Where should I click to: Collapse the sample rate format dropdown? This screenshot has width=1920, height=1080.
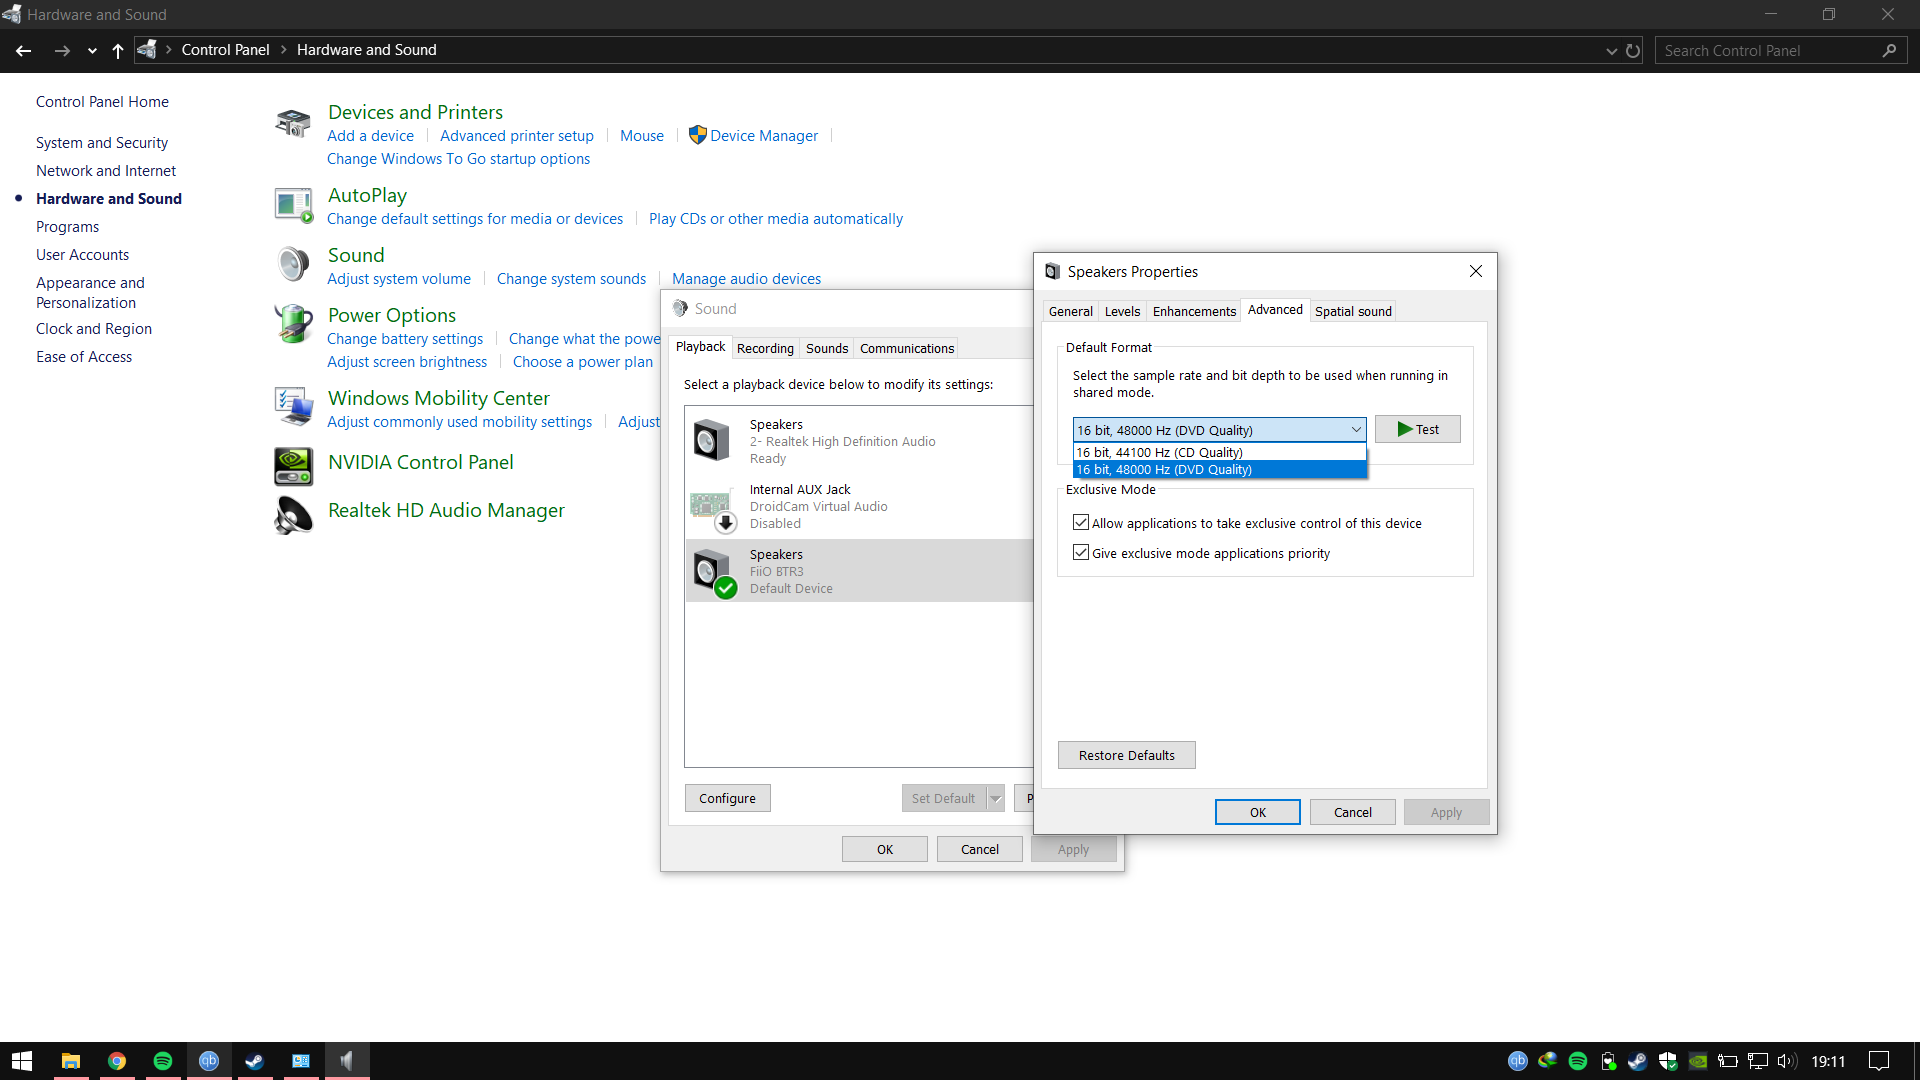coord(1356,430)
